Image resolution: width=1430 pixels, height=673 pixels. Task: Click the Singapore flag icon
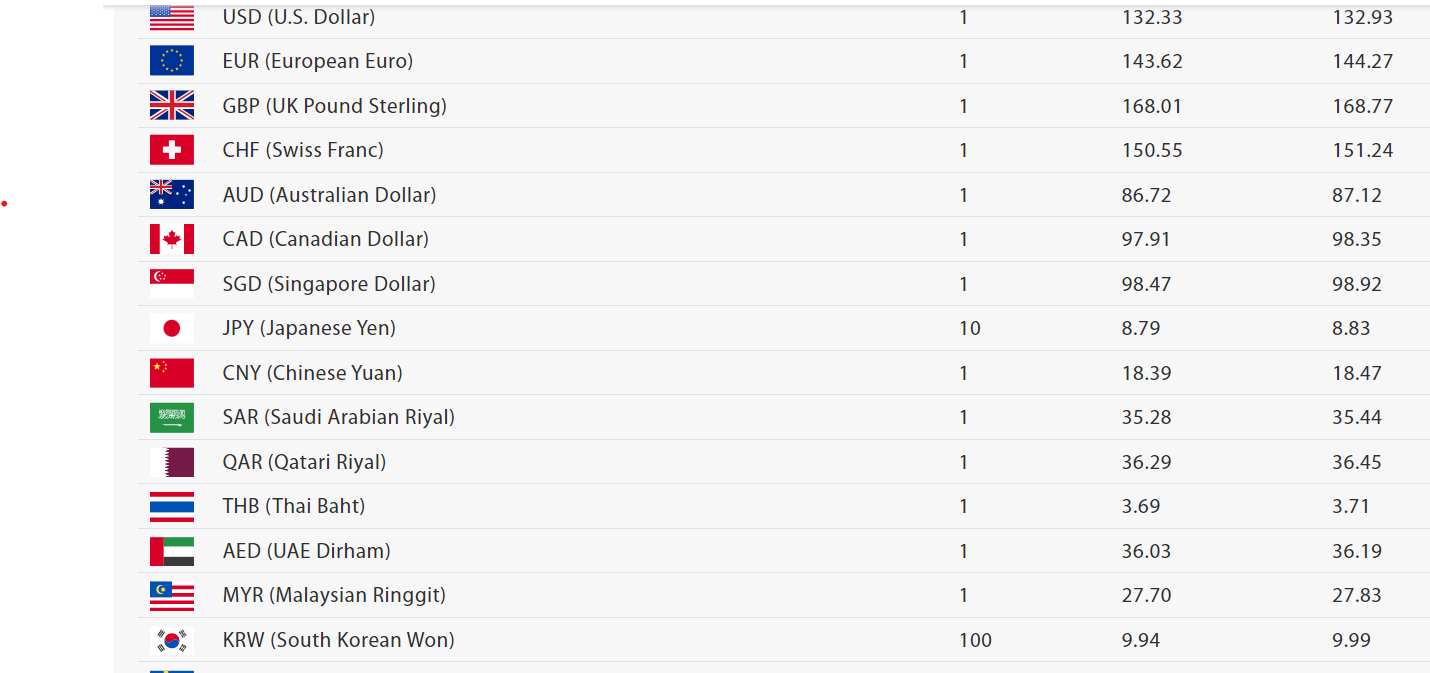[172, 283]
